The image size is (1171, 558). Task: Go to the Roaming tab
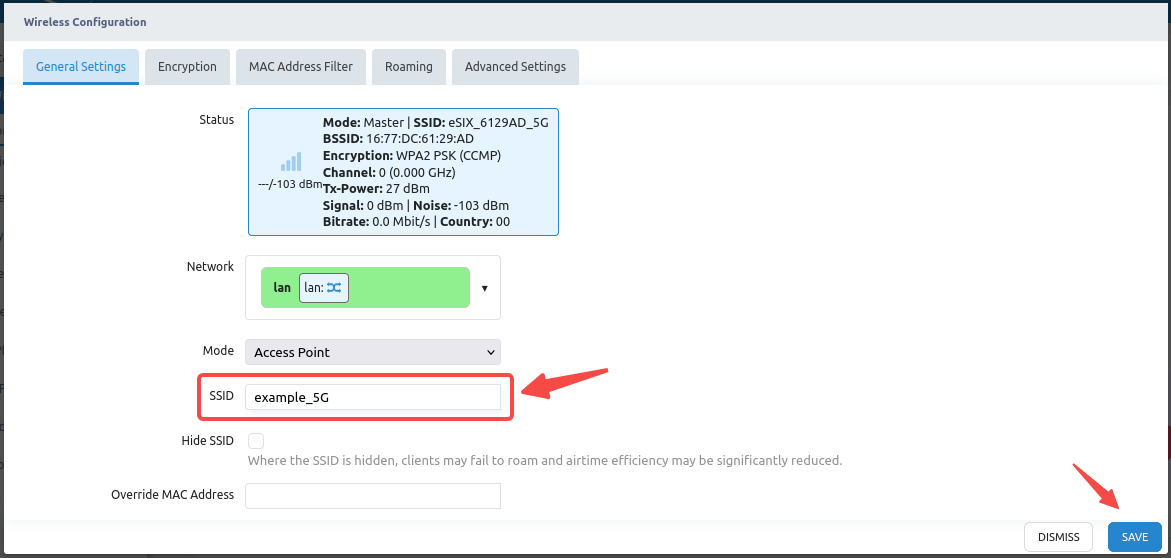[408, 67]
